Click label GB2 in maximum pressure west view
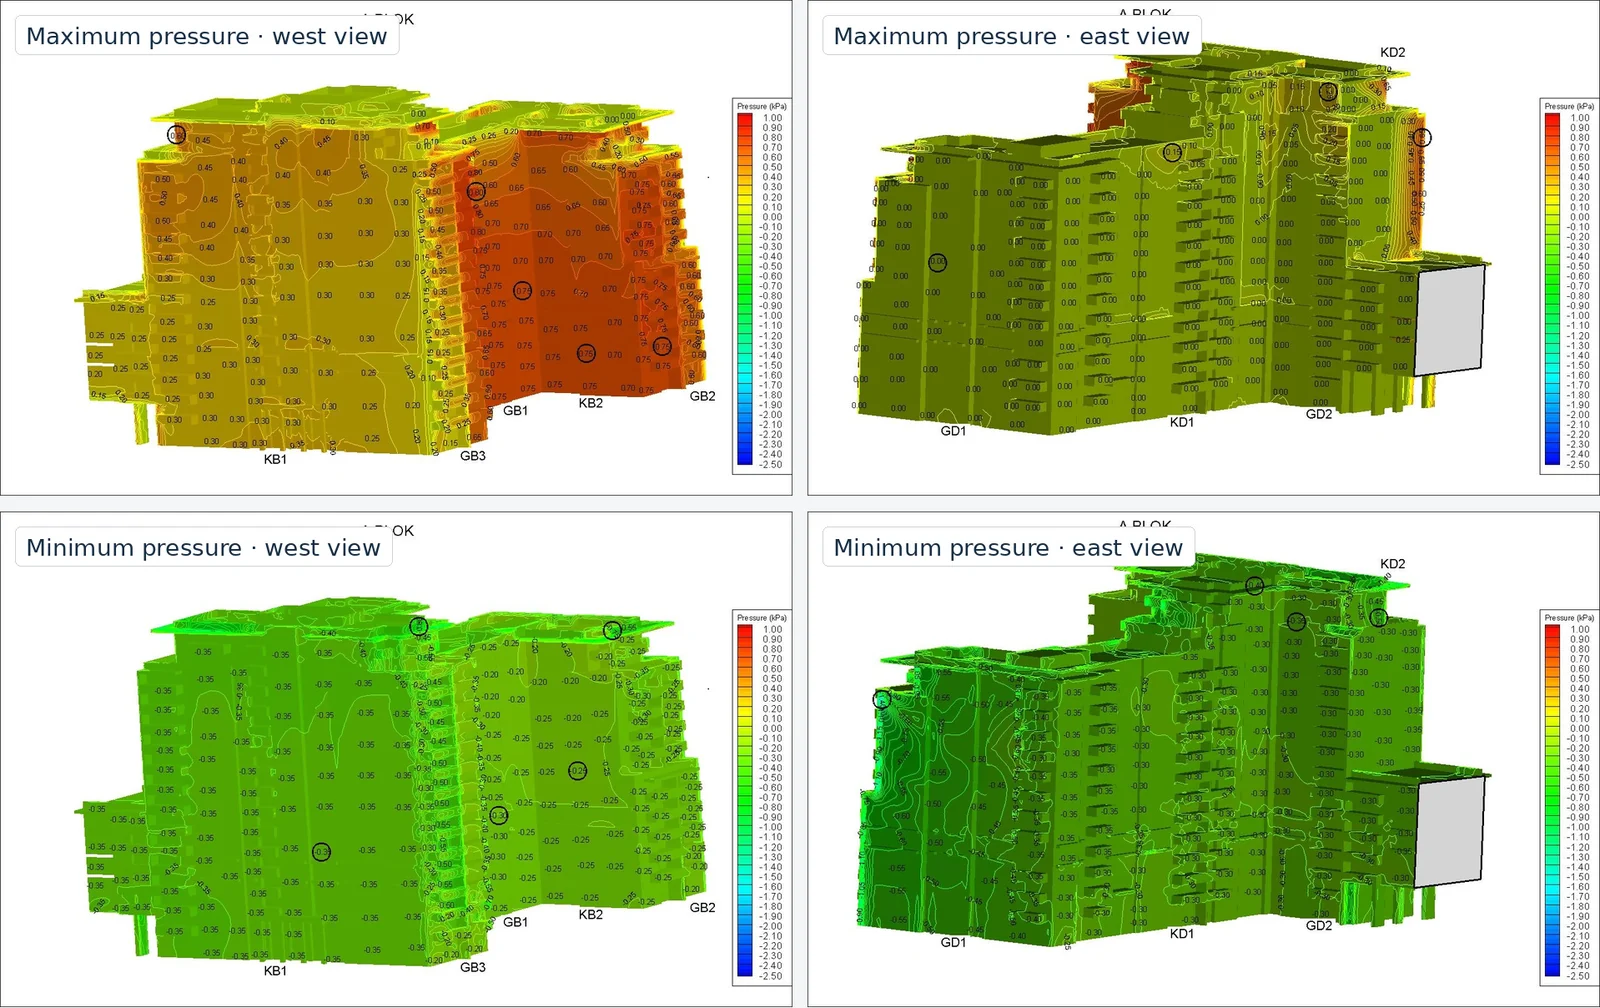1600x1008 pixels. click(703, 396)
